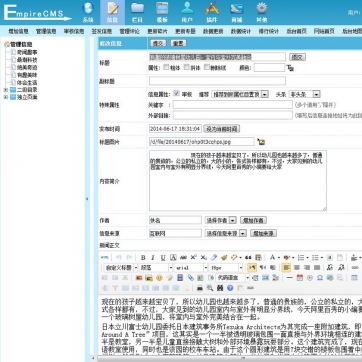Image resolution: width=362 pixels, height=362 pixels.
Task: Uncheck the 审核 reviewed checkbox
Action: (x=177, y=93)
